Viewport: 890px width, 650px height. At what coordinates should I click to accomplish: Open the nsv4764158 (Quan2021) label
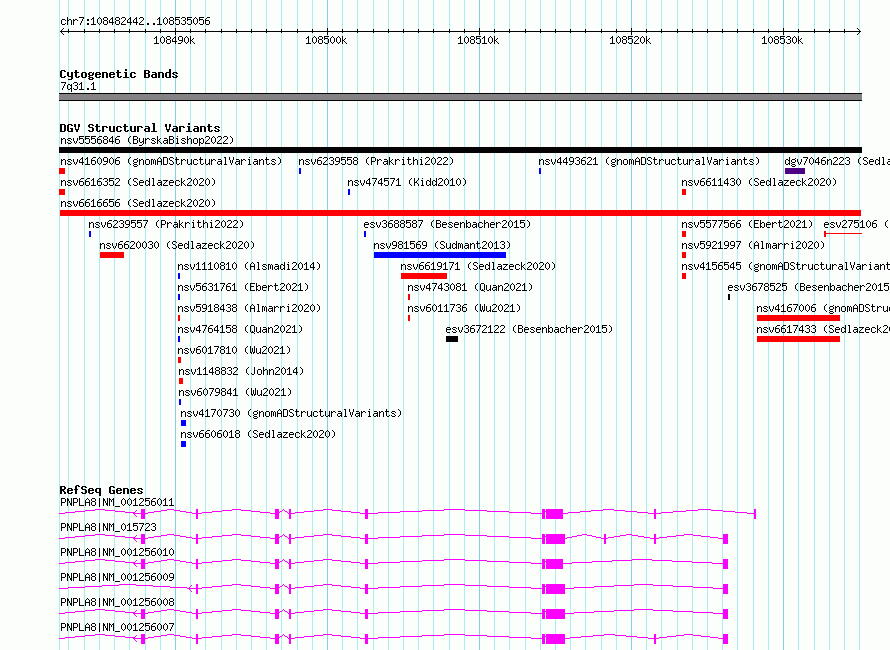[240, 329]
